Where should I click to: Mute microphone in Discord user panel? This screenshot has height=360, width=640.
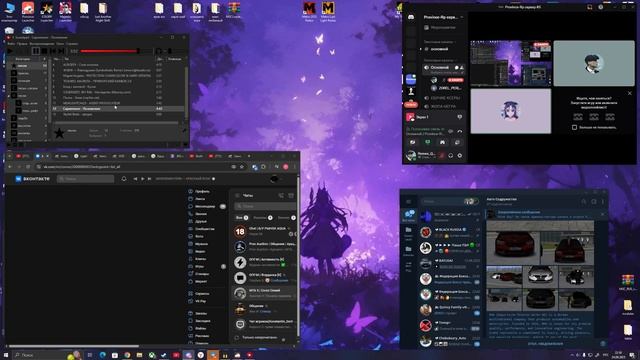[x=441, y=155]
